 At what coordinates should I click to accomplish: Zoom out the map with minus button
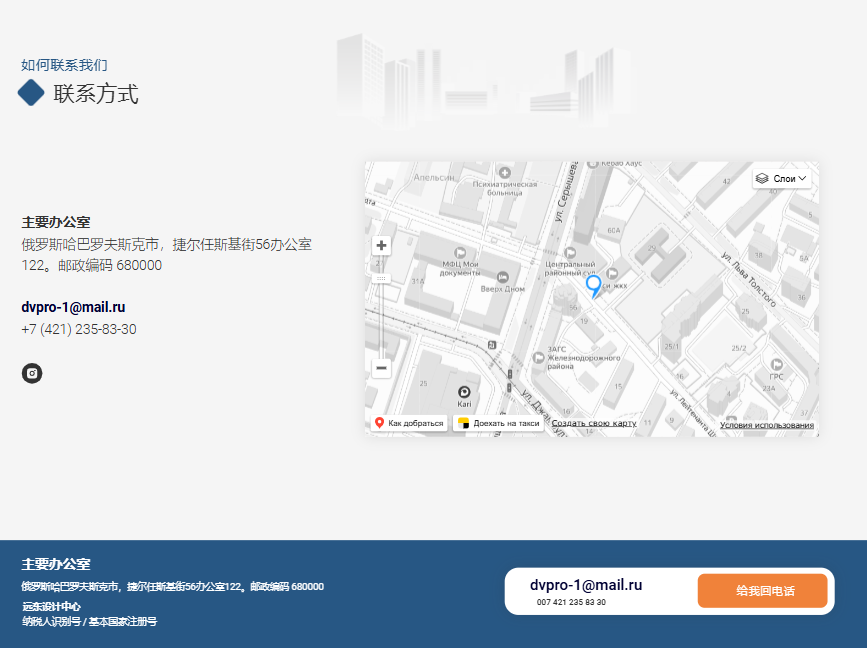coord(381,368)
